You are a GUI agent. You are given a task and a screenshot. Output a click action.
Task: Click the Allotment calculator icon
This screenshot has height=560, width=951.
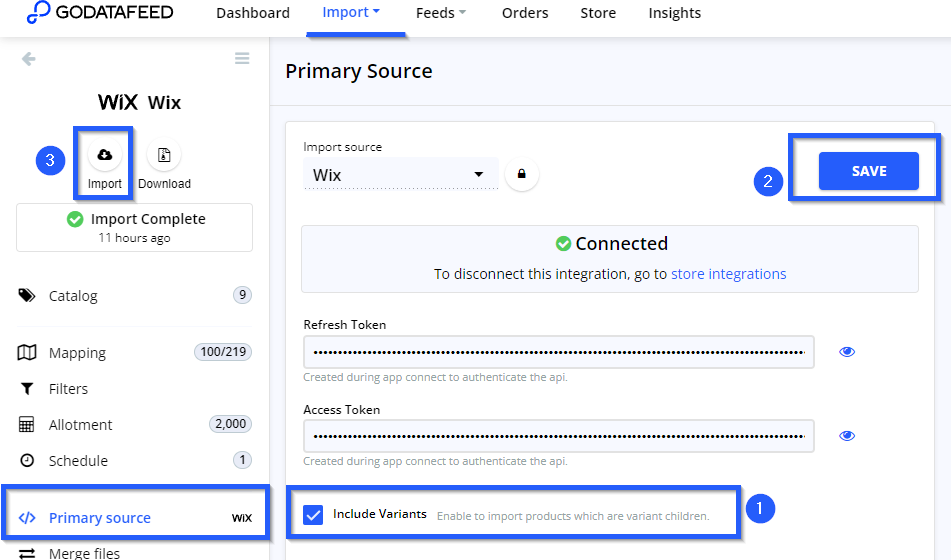[x=27, y=424]
